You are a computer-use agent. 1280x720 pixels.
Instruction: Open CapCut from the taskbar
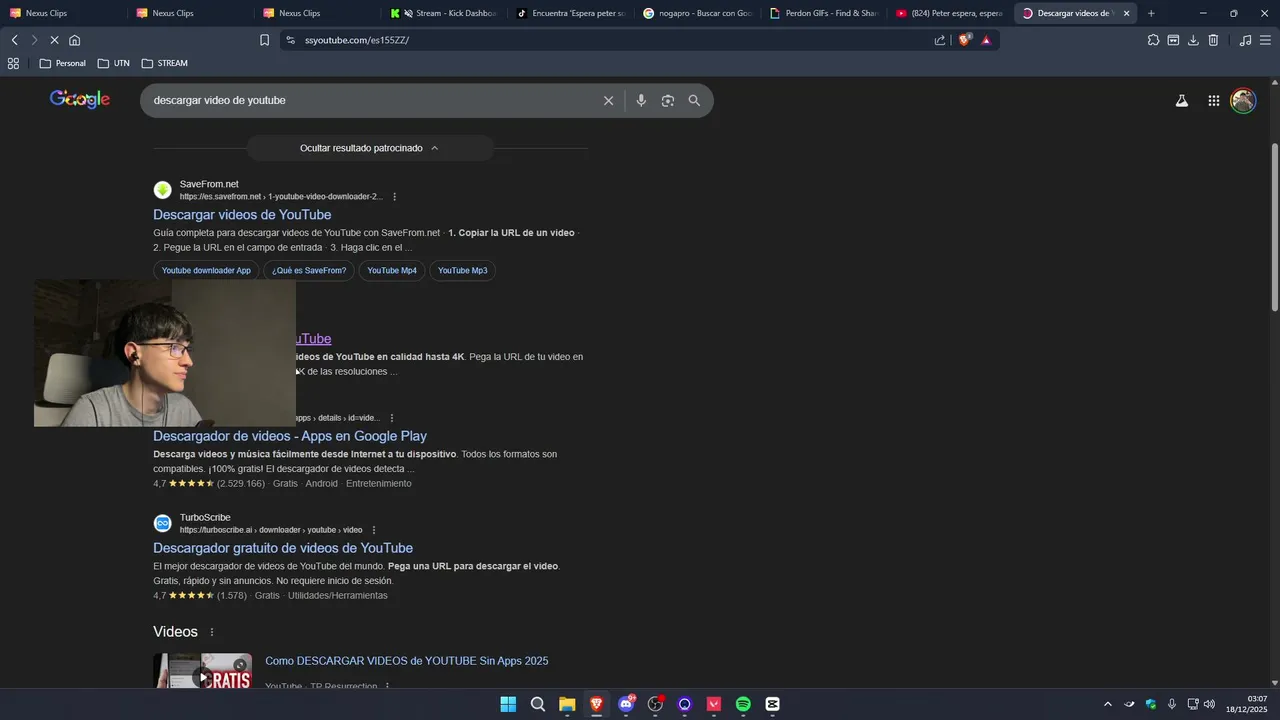point(772,704)
